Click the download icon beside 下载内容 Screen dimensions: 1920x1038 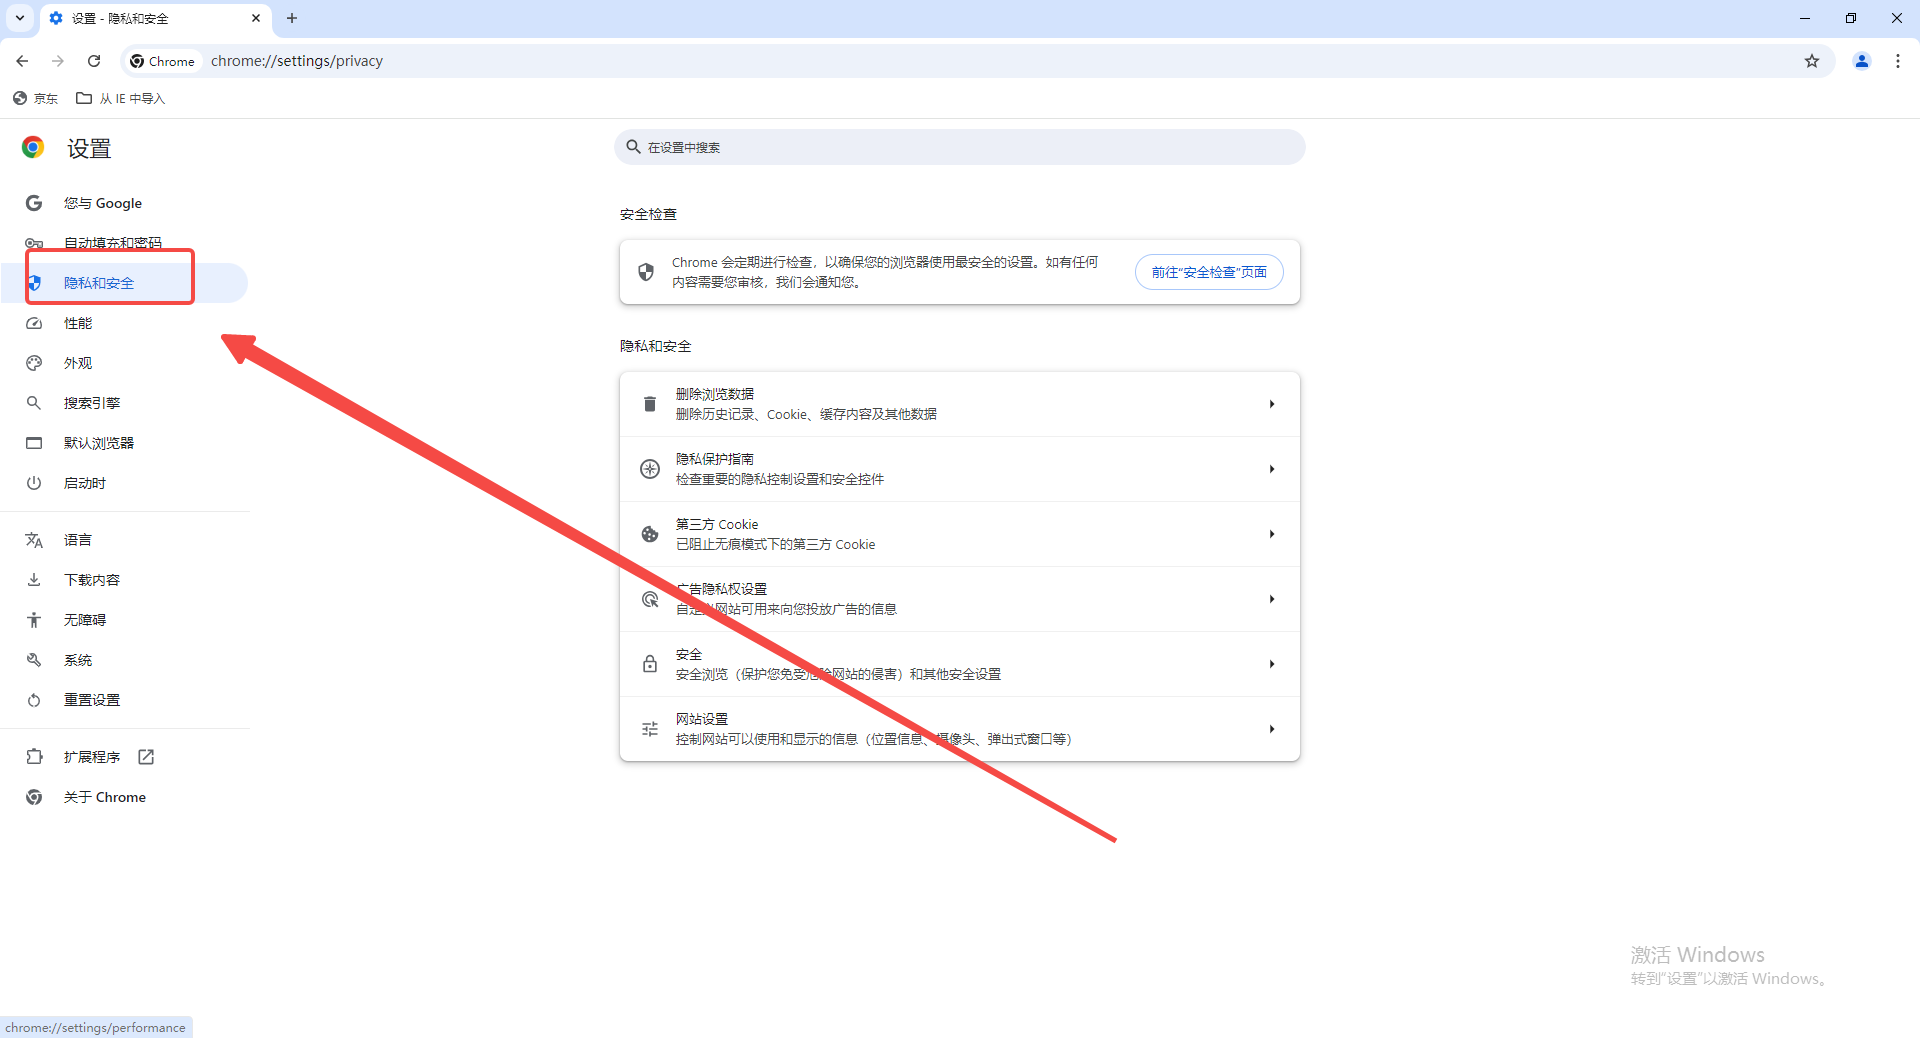[34, 580]
